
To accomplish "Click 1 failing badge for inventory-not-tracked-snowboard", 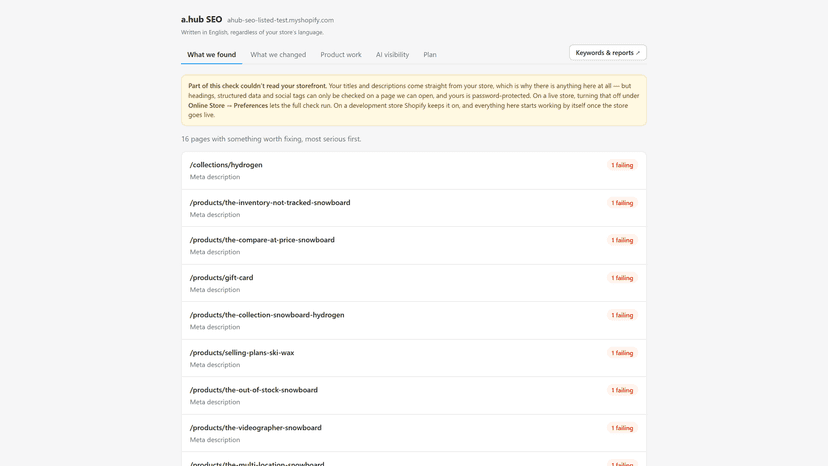I will coord(622,203).
